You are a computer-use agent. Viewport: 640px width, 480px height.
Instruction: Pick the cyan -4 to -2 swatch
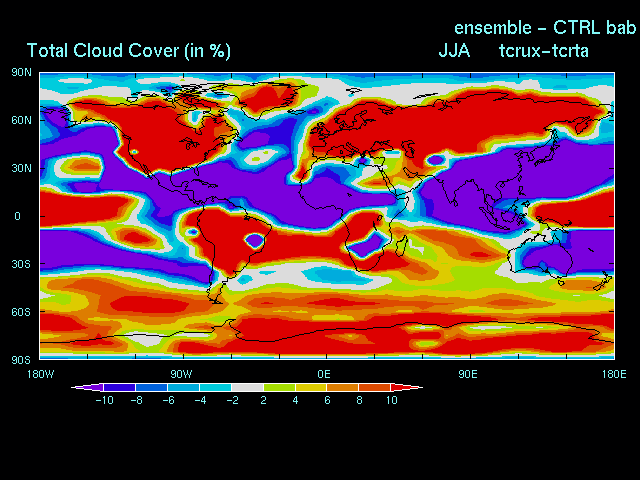[x=215, y=387]
